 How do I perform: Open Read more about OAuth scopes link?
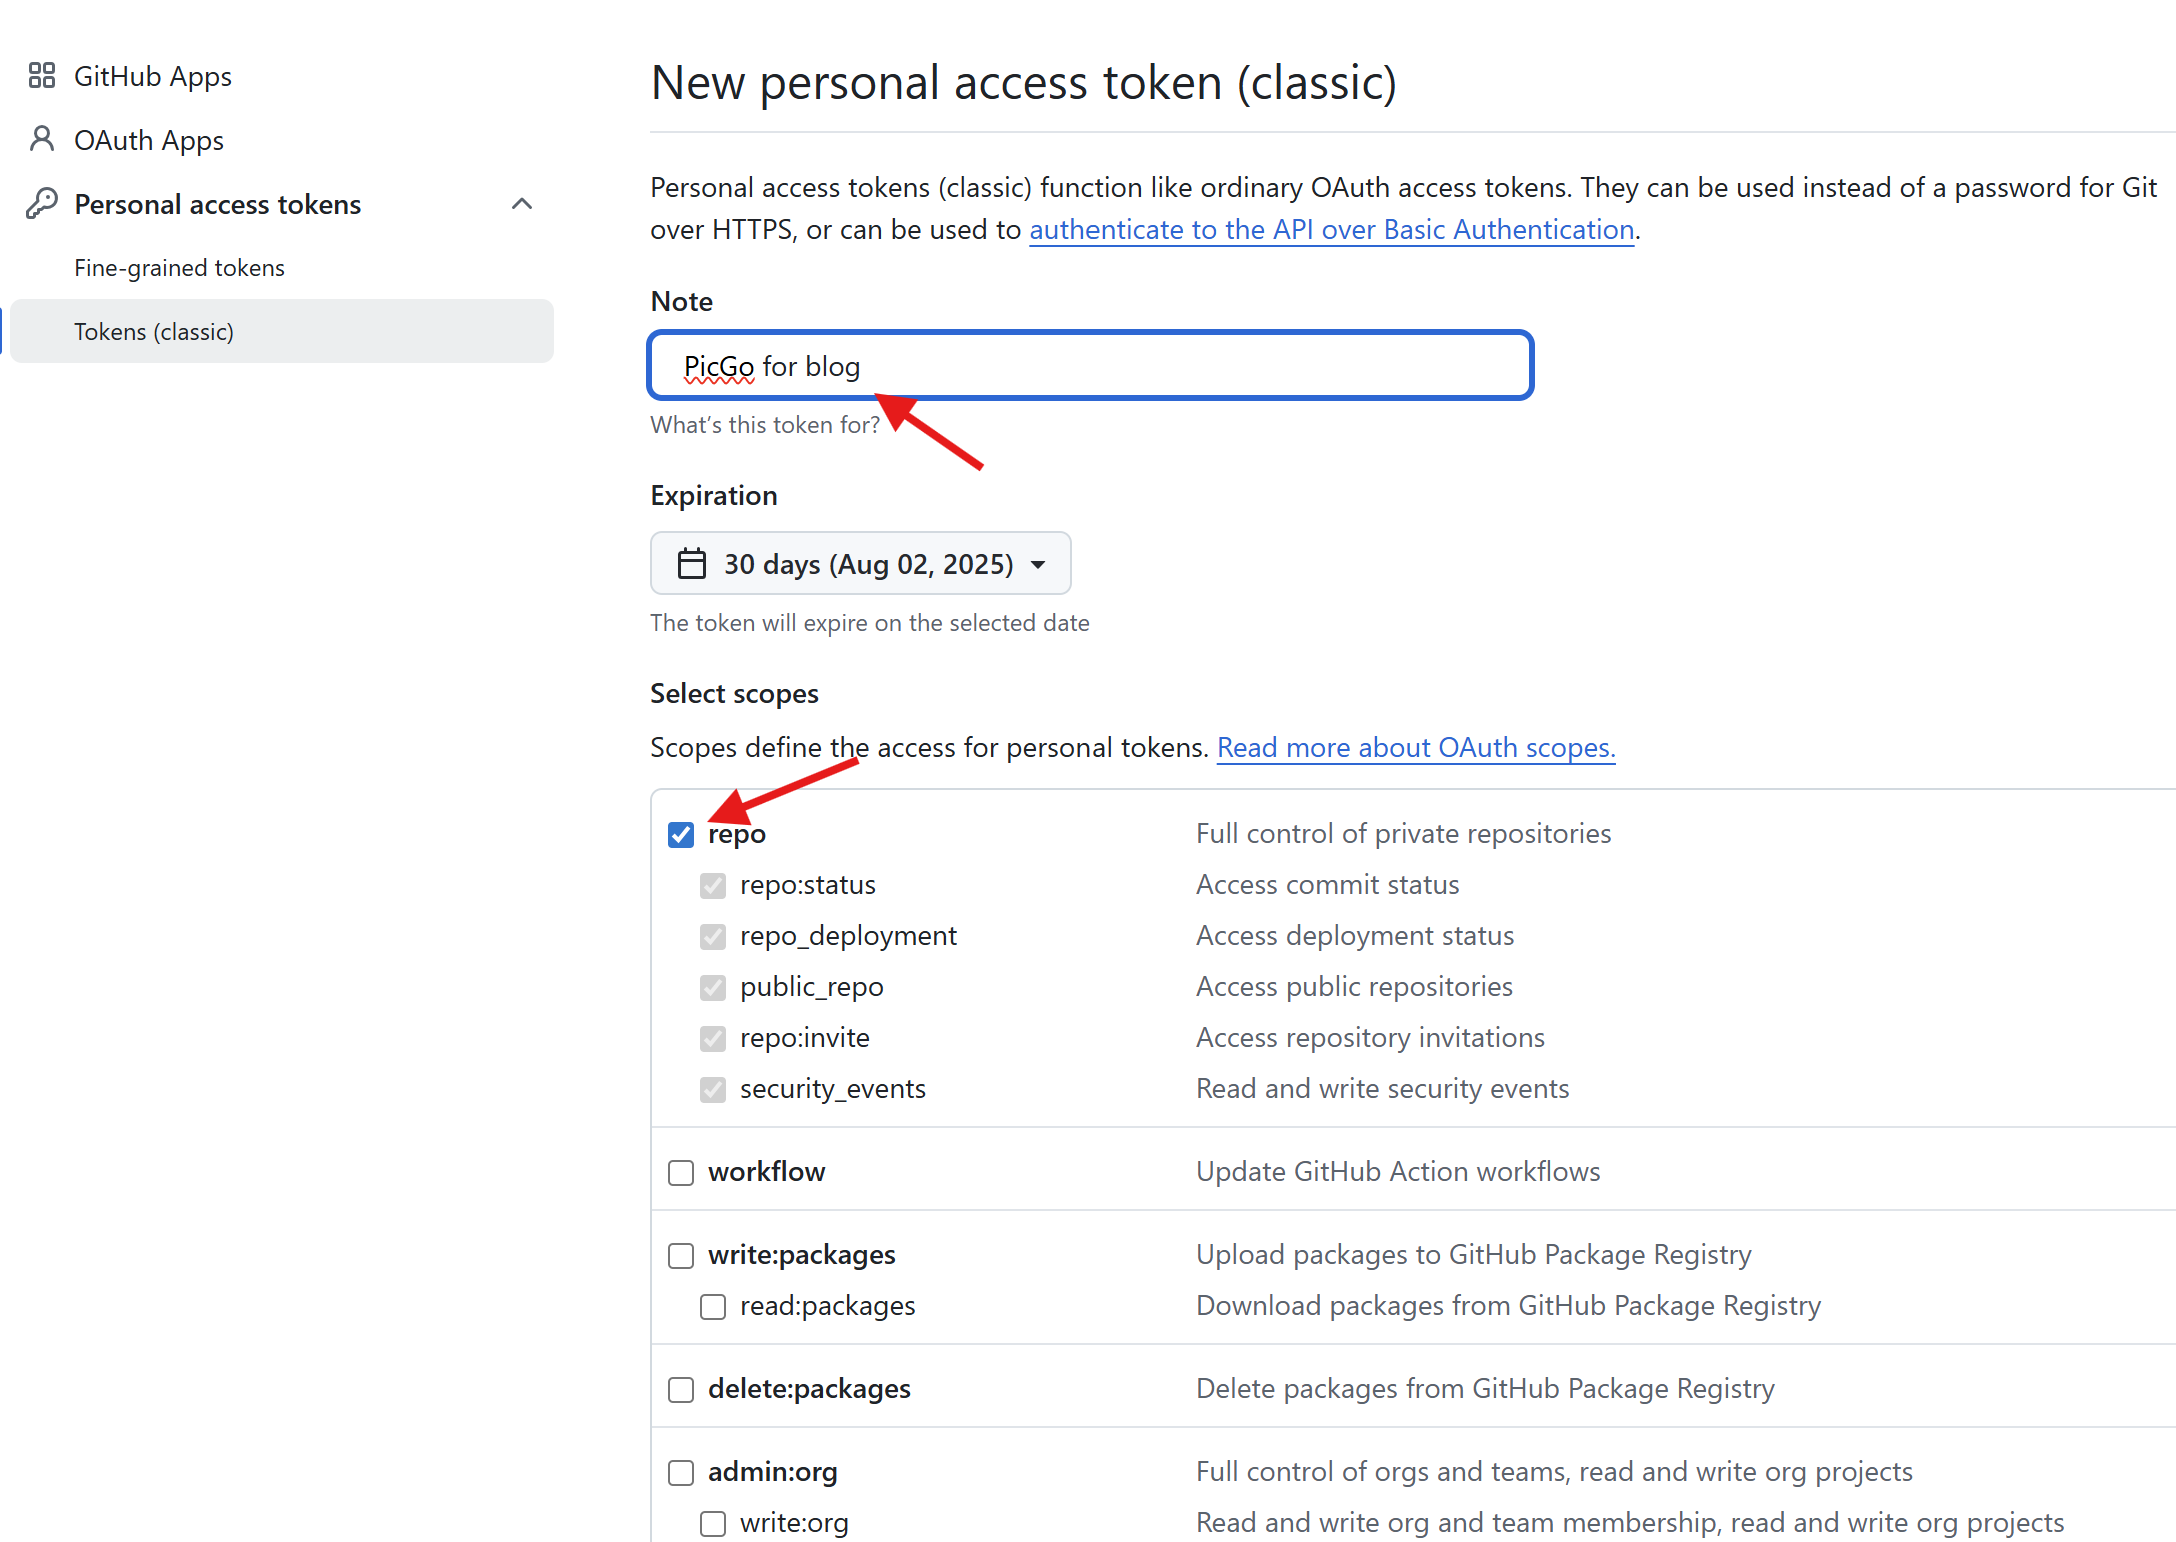(1415, 748)
